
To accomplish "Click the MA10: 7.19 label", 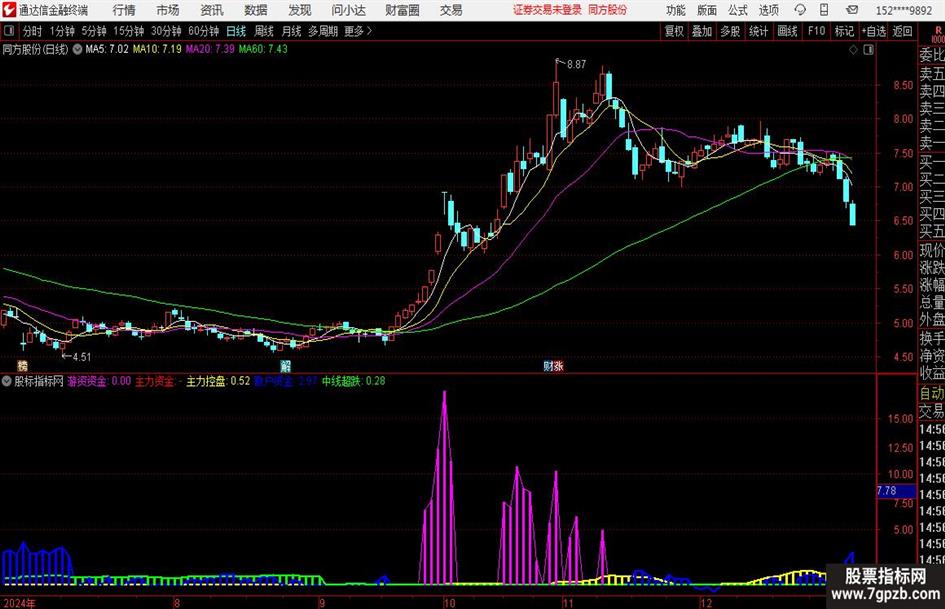I will (x=157, y=49).
